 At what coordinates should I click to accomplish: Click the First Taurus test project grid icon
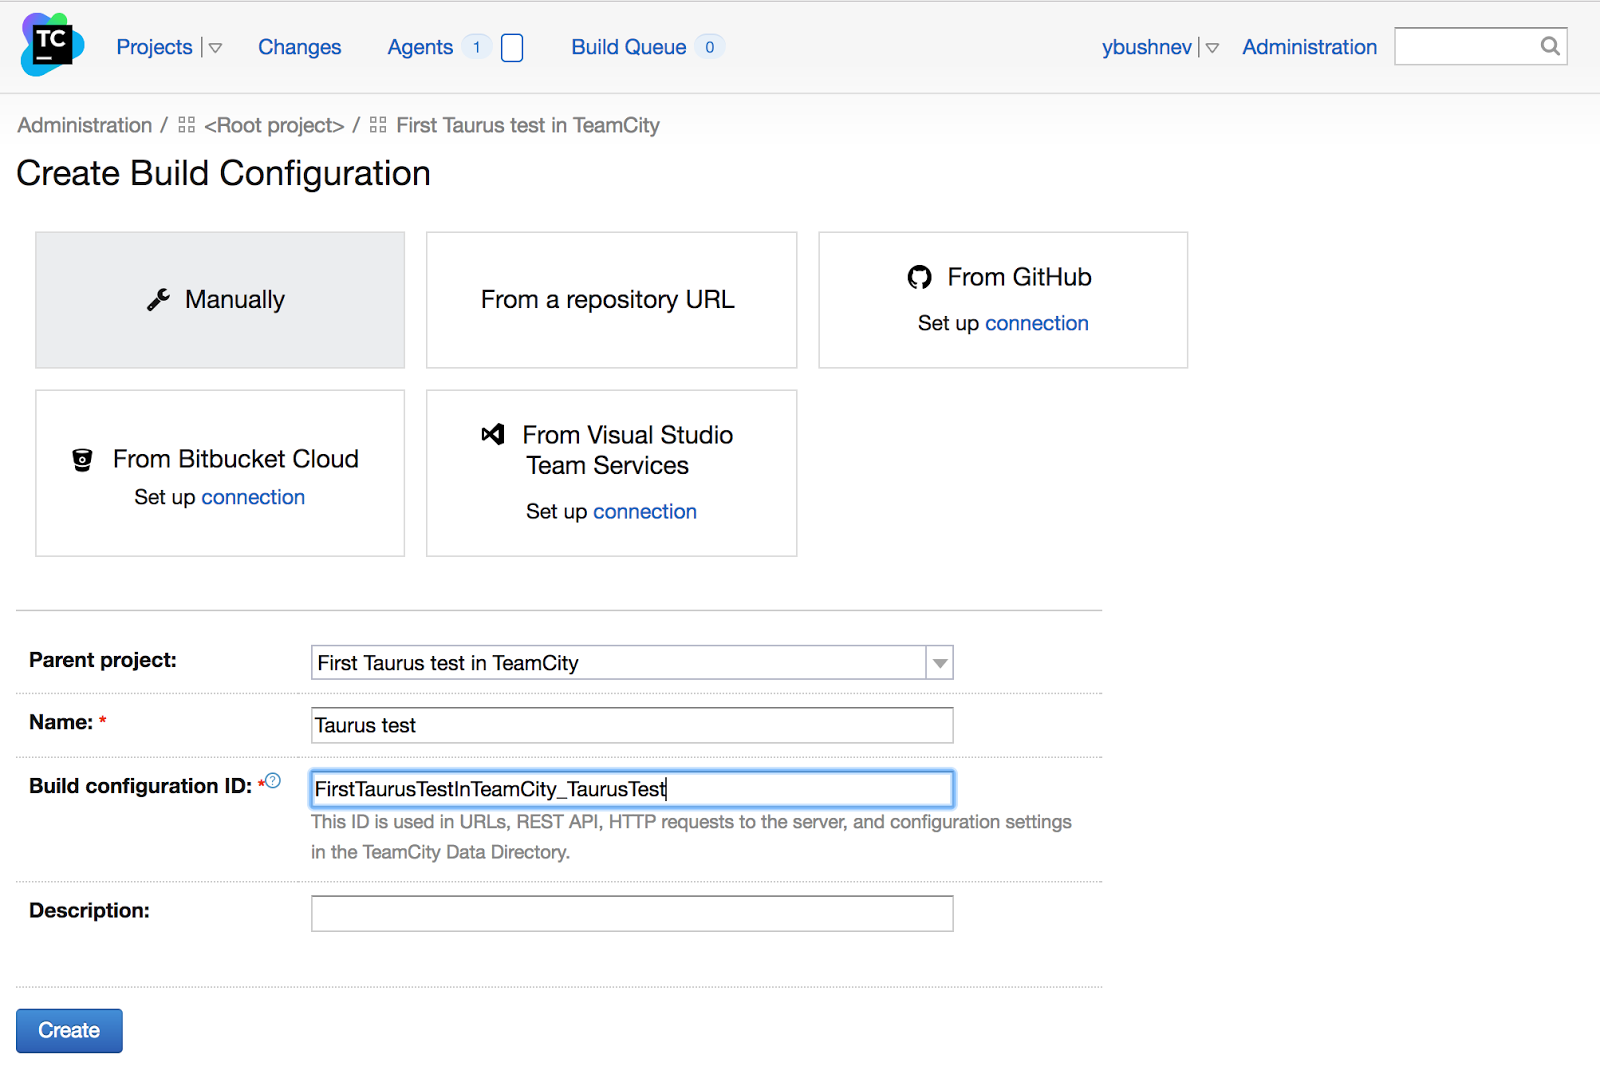[378, 125]
